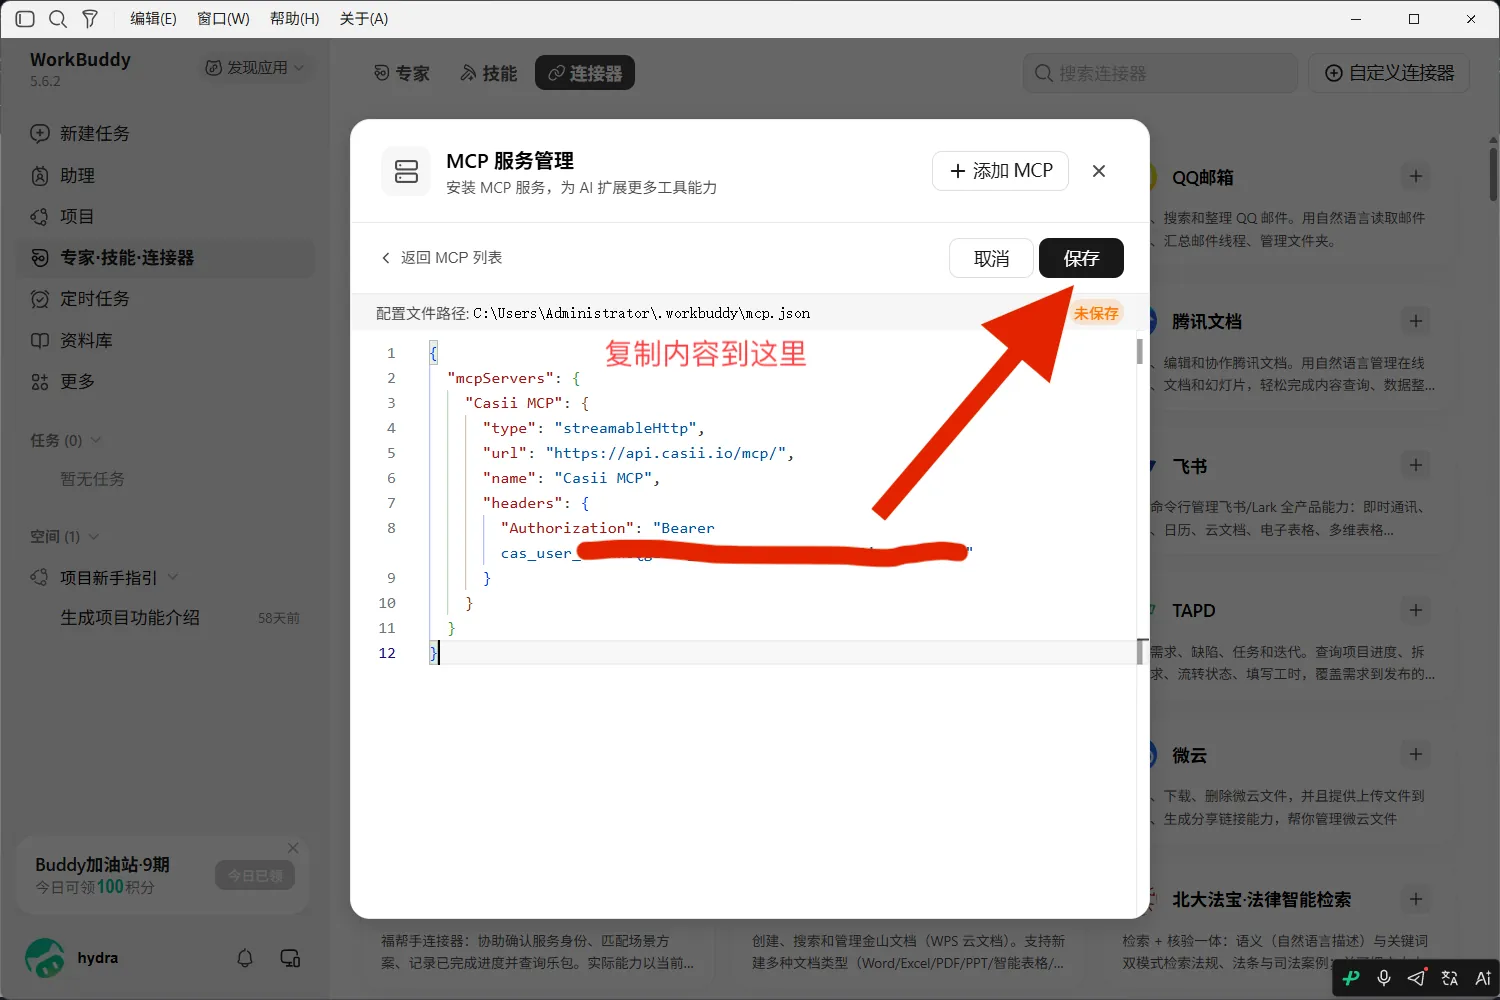Add the 腾讯文档 connector with plus

(x=1416, y=321)
